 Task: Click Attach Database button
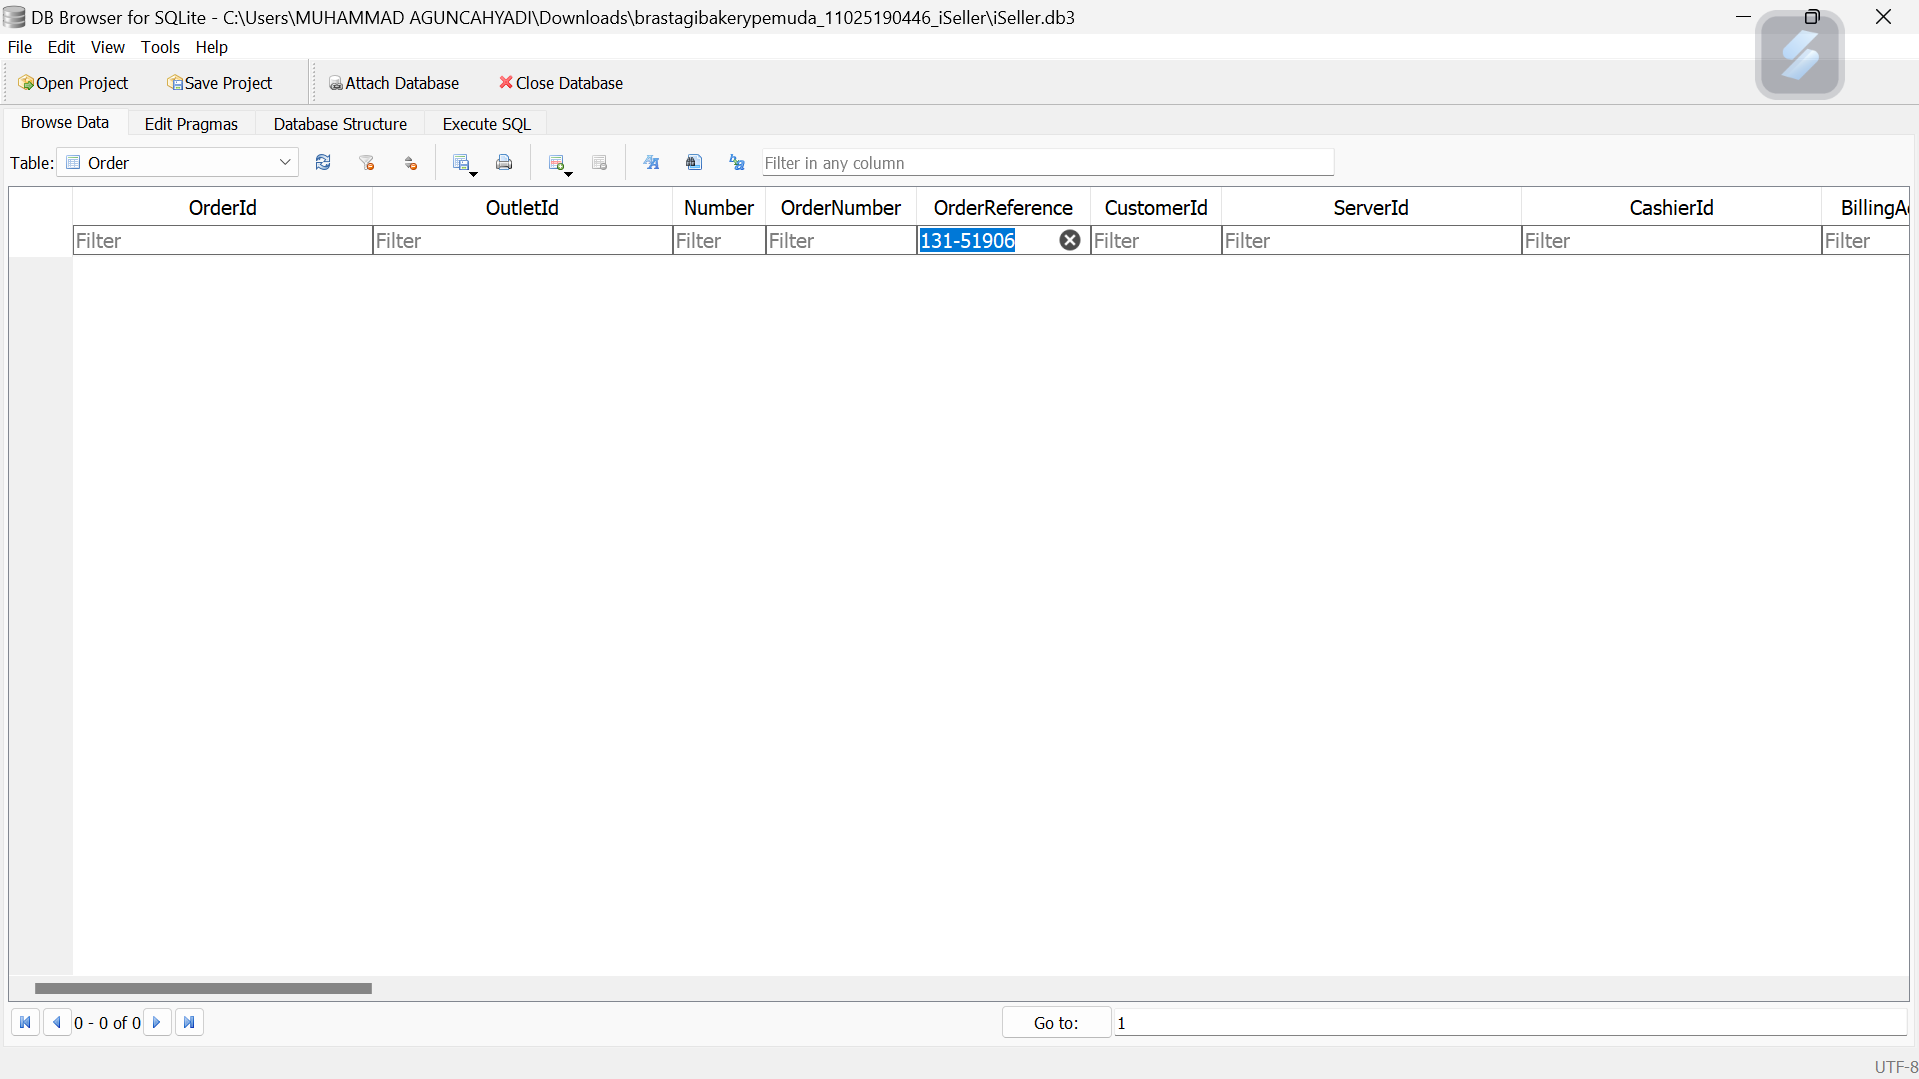[x=394, y=83]
